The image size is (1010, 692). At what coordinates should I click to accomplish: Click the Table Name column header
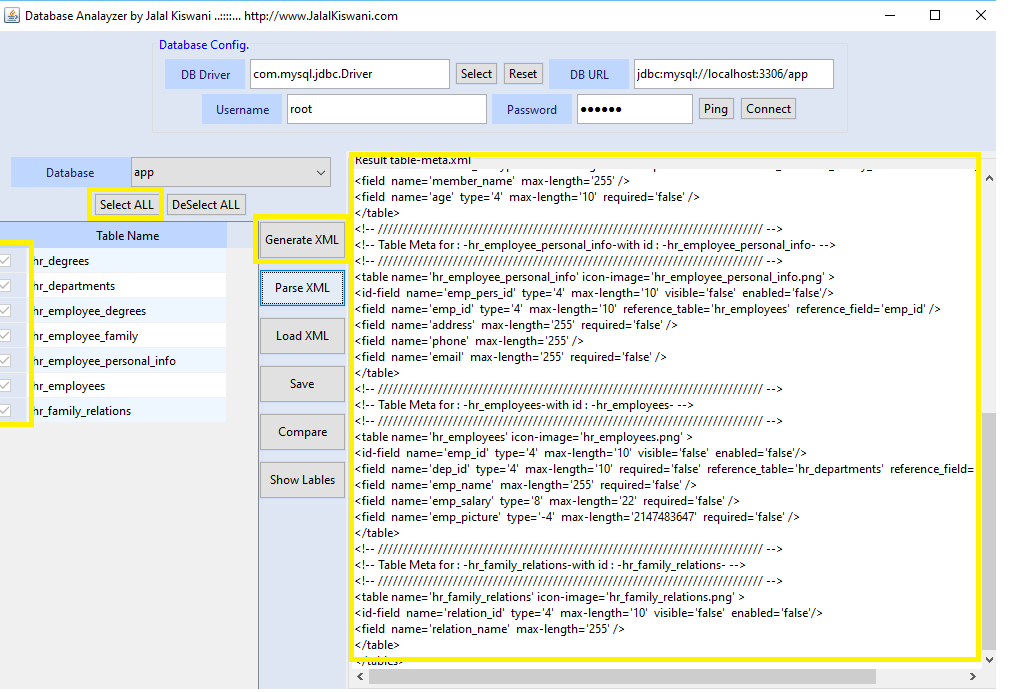pos(127,236)
